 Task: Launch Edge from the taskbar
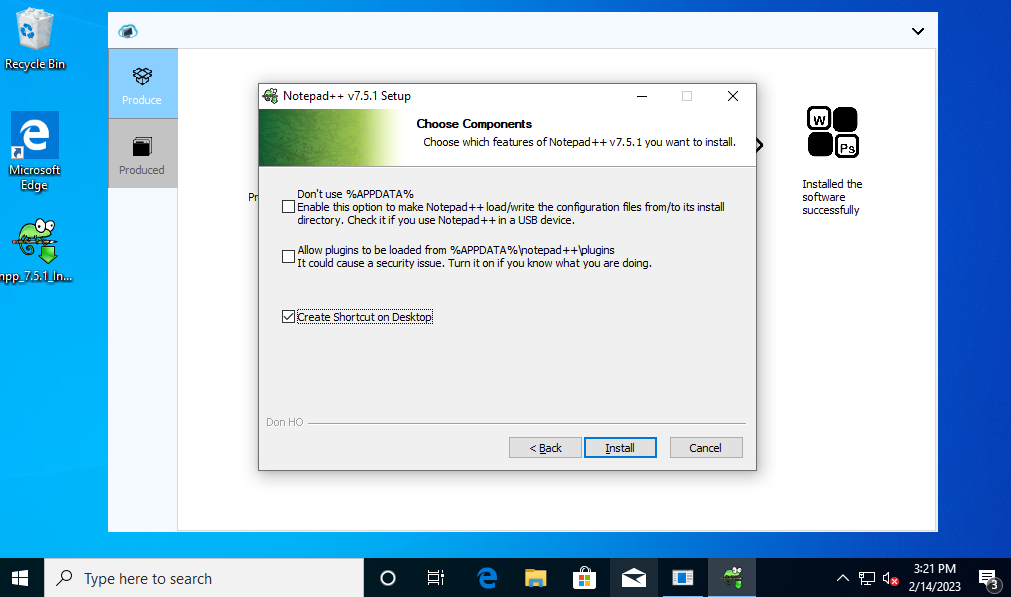(x=487, y=578)
